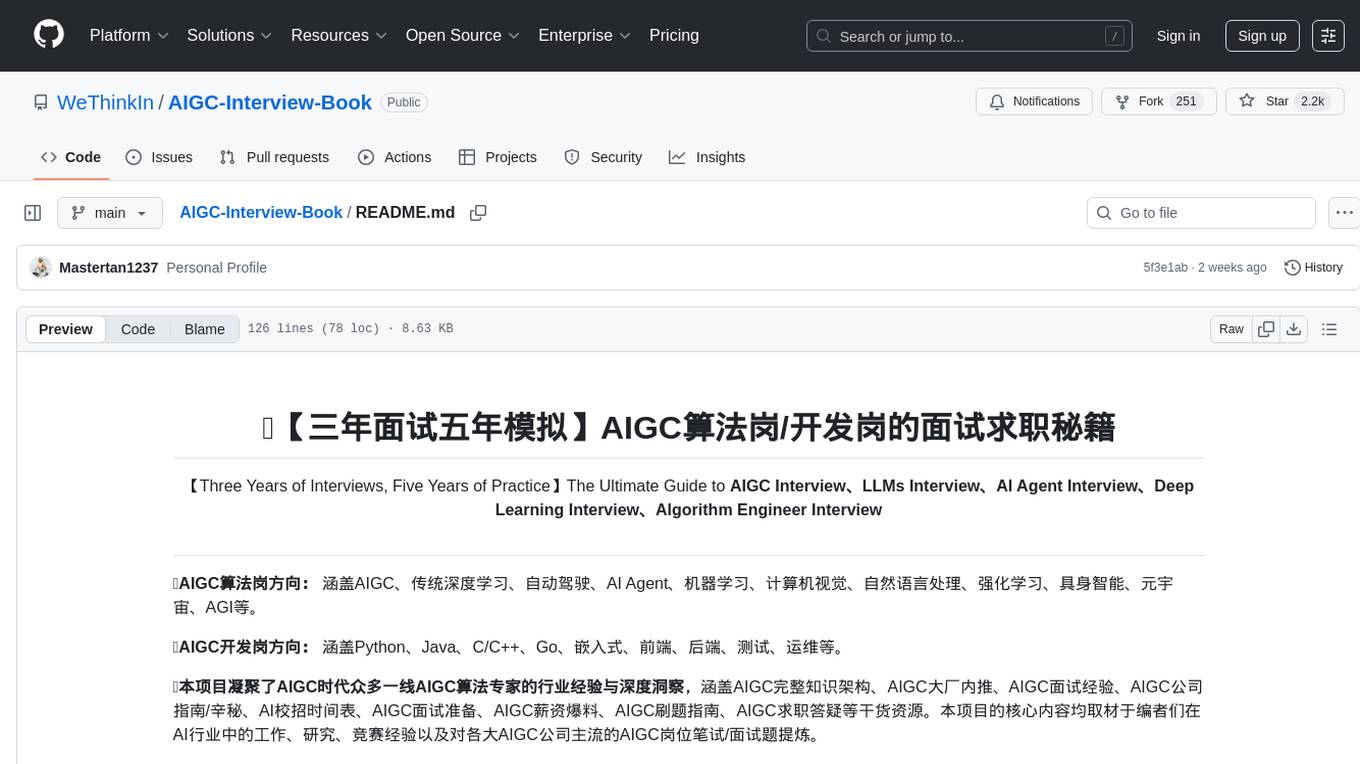View the file History
This screenshot has height=764, width=1360.
(1313, 267)
